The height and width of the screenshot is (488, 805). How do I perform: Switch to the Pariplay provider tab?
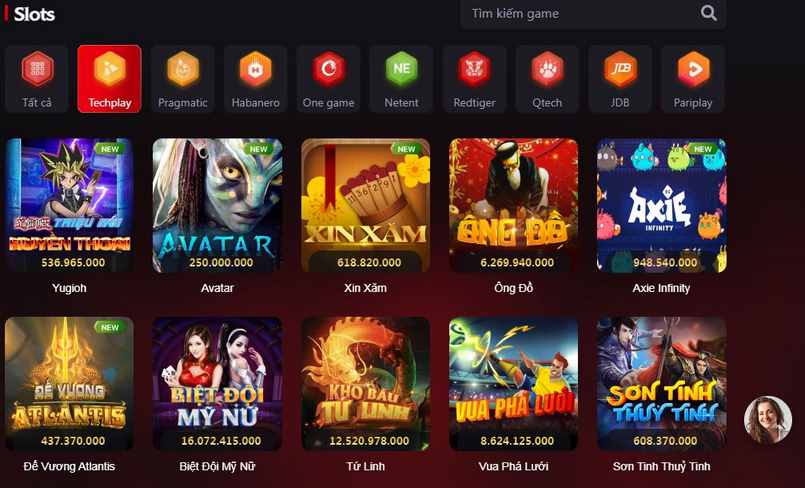point(693,79)
